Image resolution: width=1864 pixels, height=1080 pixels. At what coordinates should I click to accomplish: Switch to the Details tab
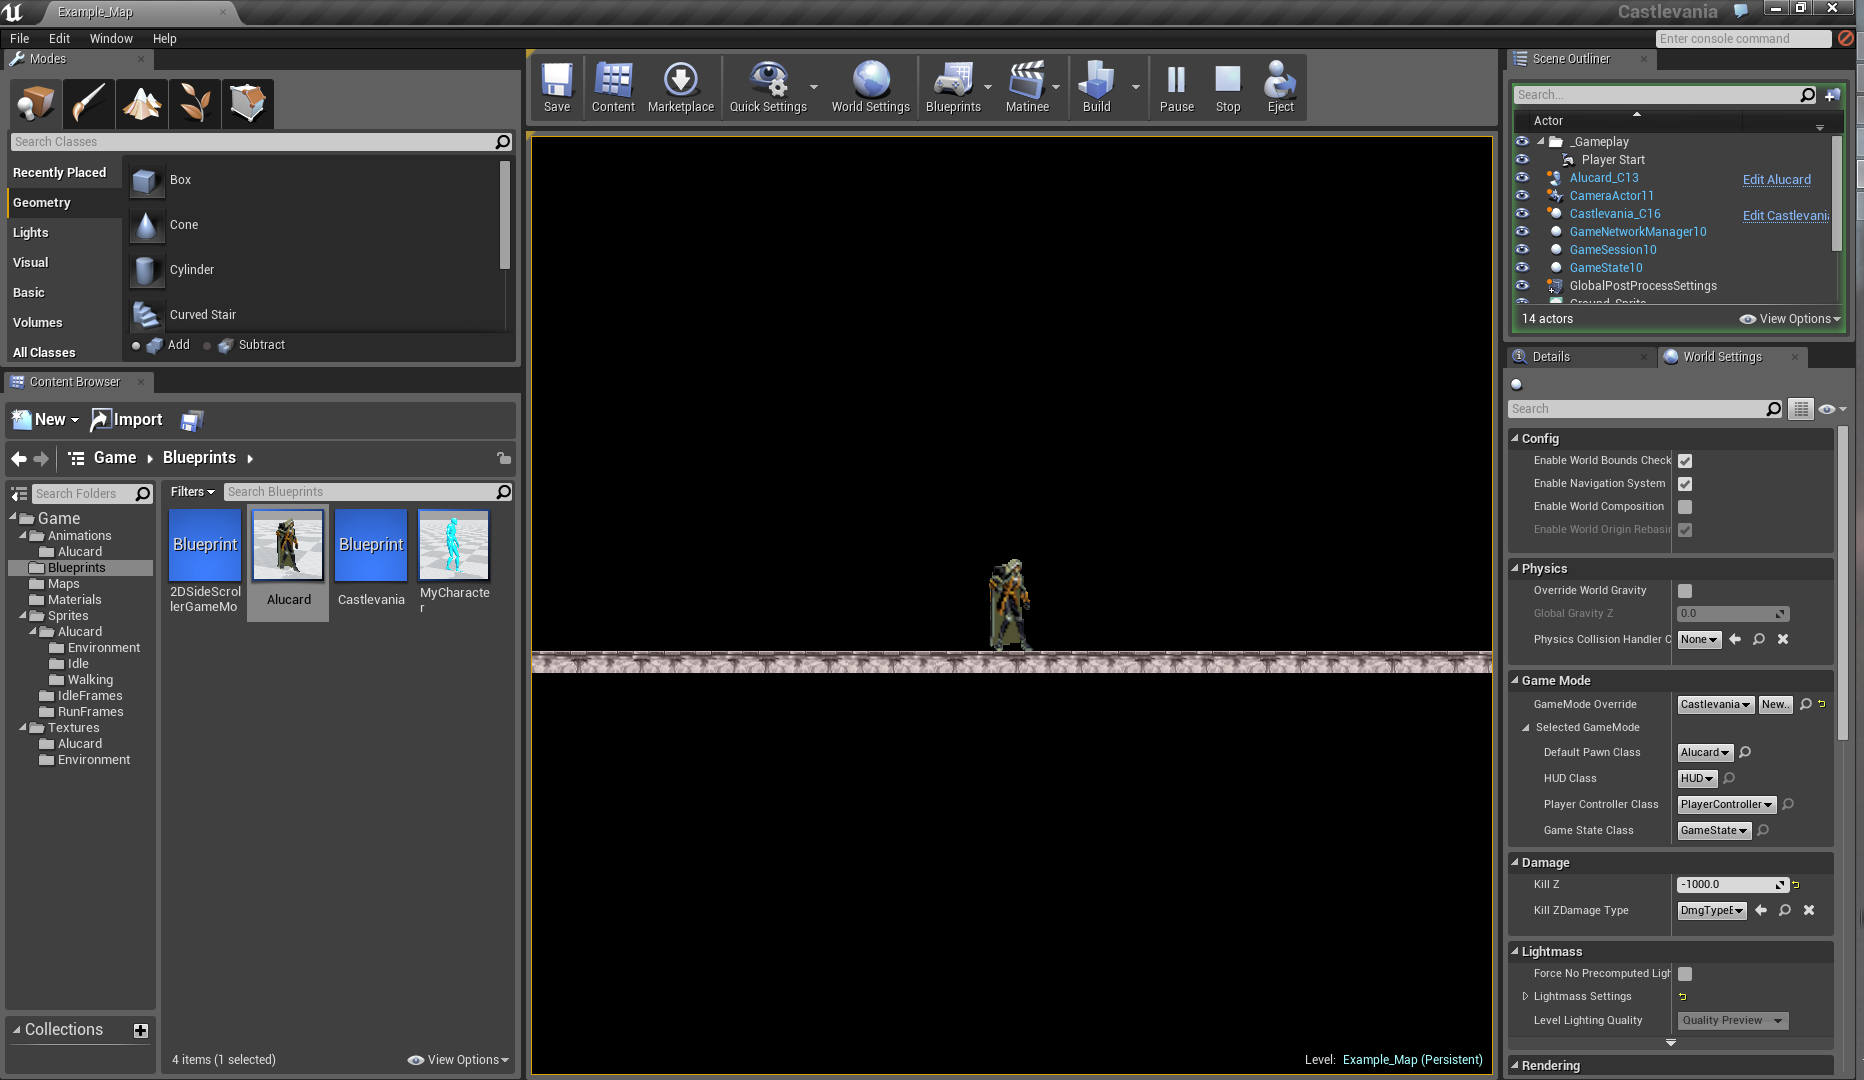pyautogui.click(x=1551, y=357)
